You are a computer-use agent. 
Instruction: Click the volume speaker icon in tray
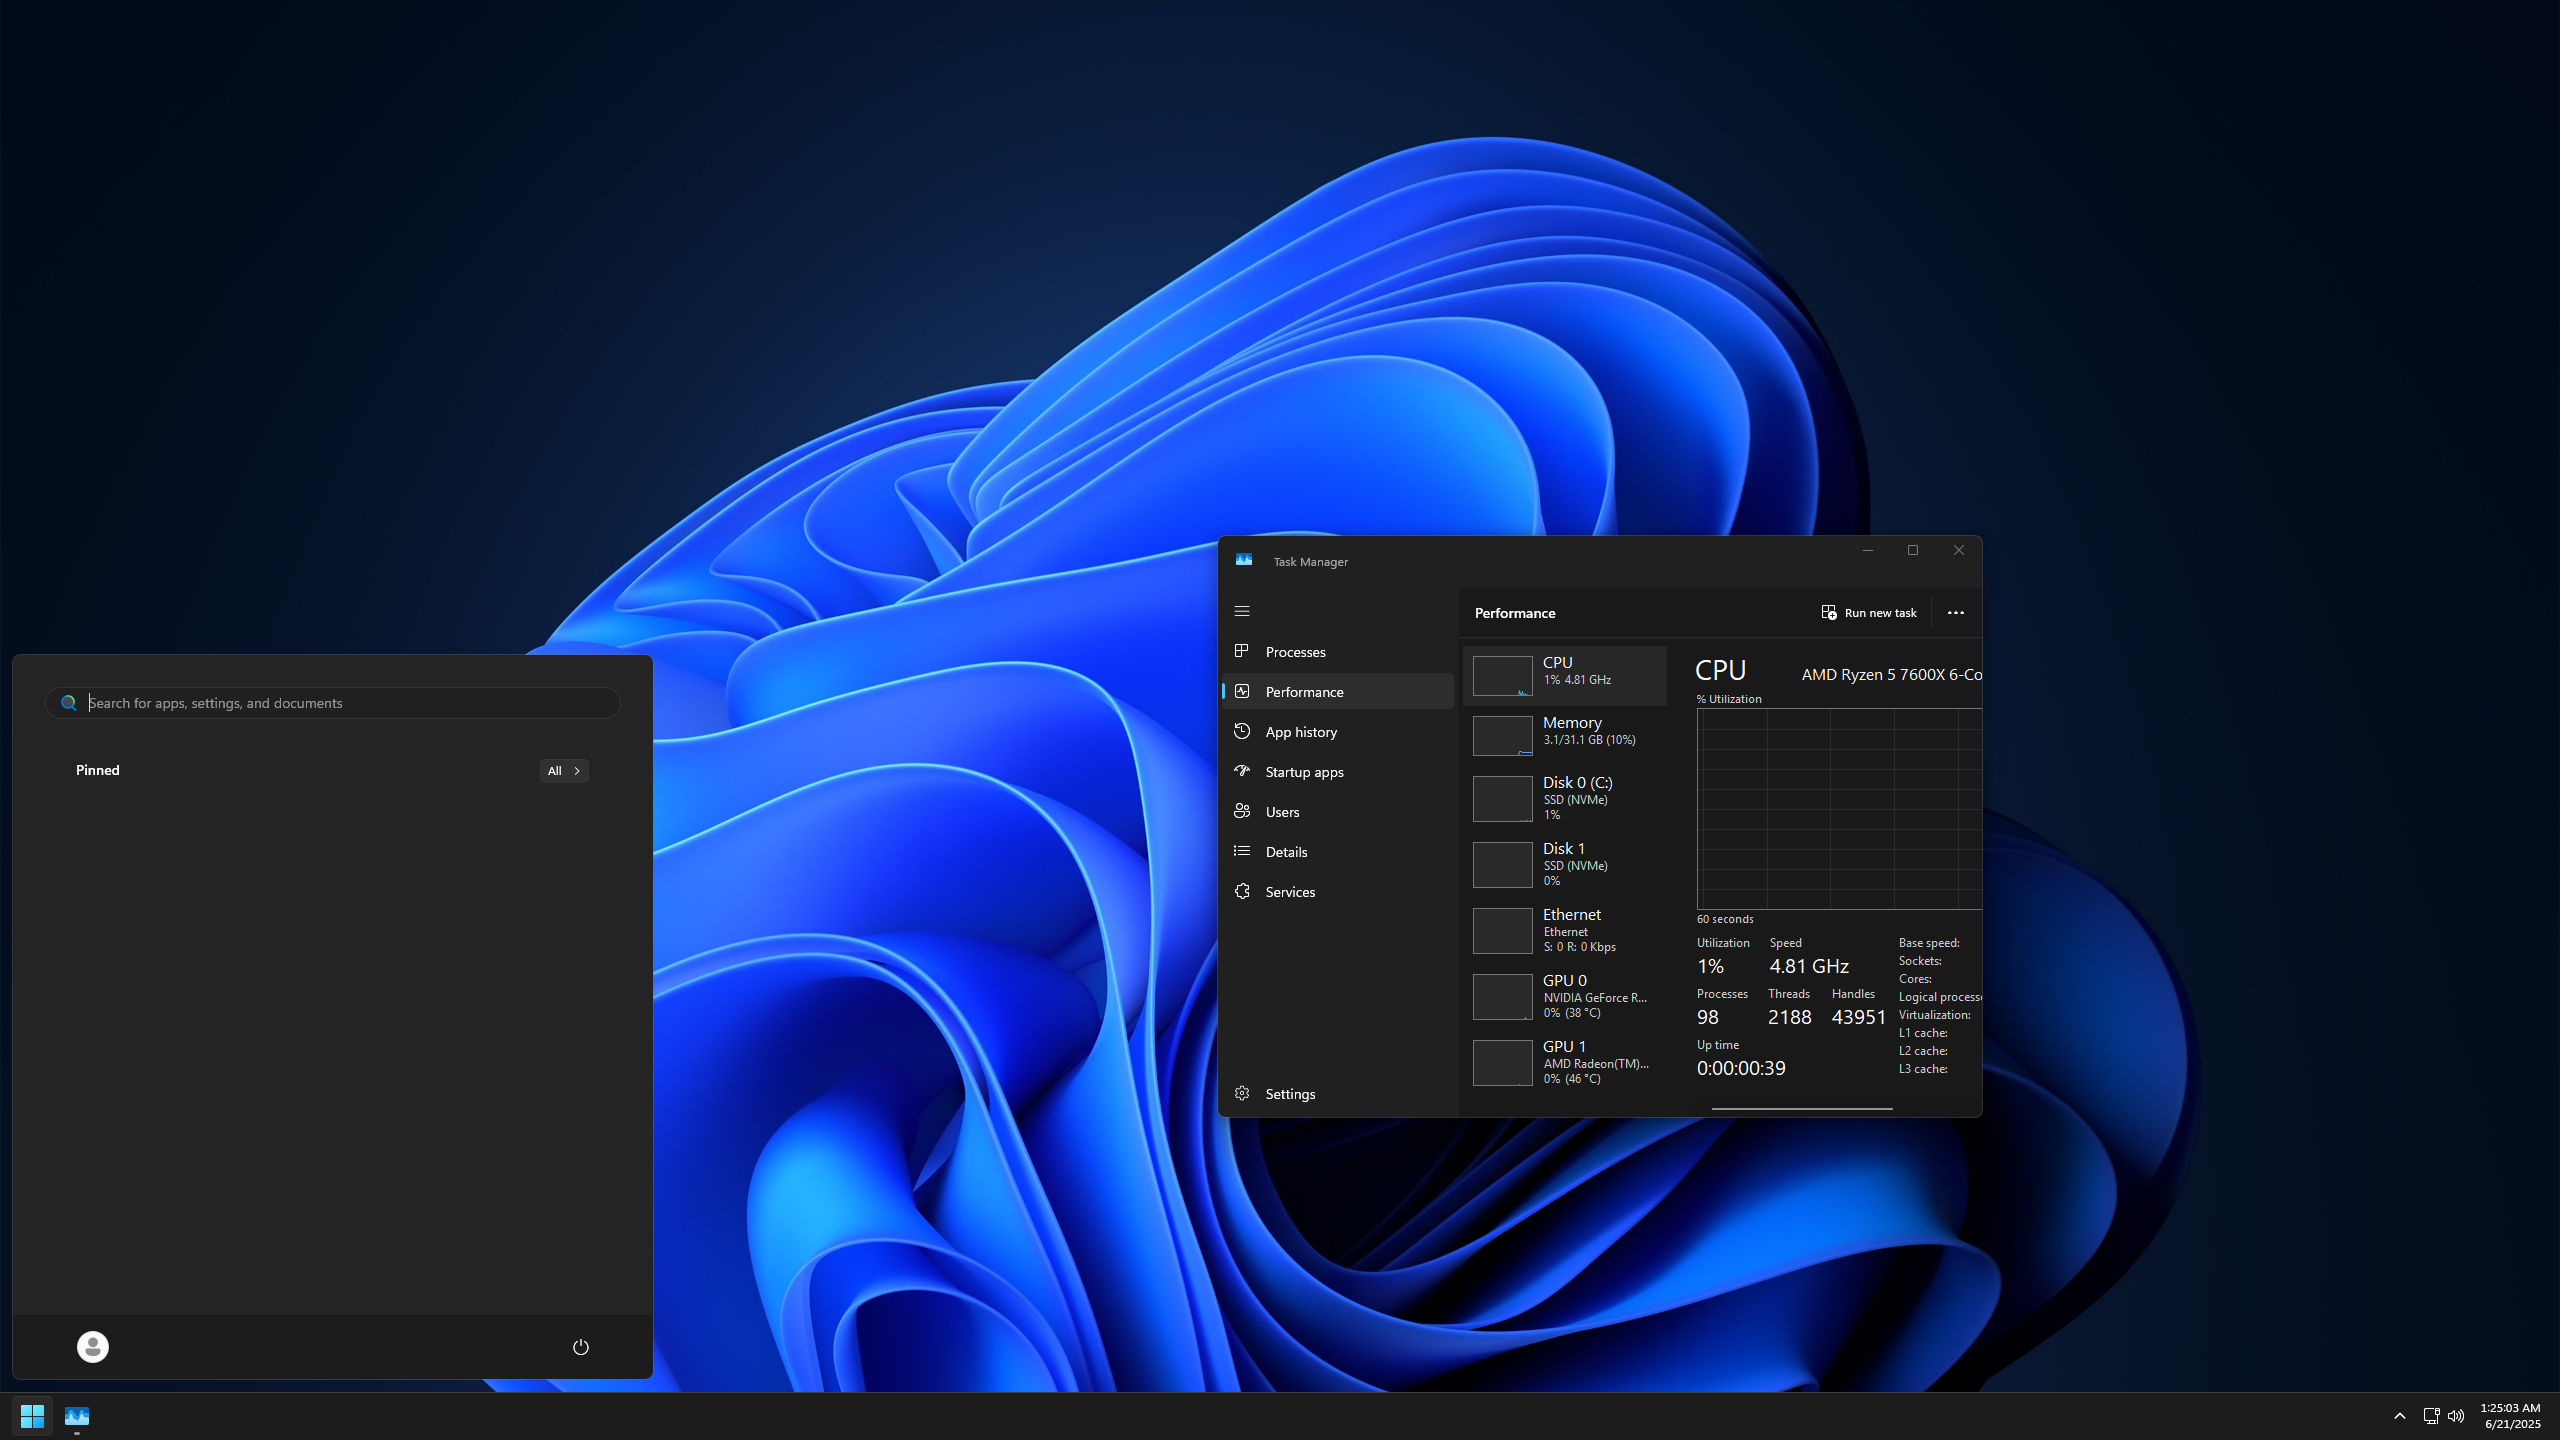(x=2456, y=1416)
